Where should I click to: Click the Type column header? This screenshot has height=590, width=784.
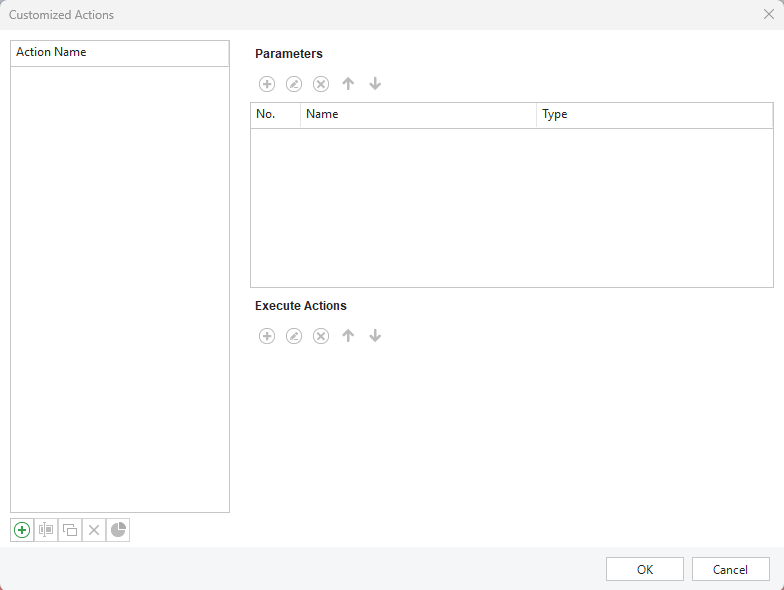click(655, 115)
